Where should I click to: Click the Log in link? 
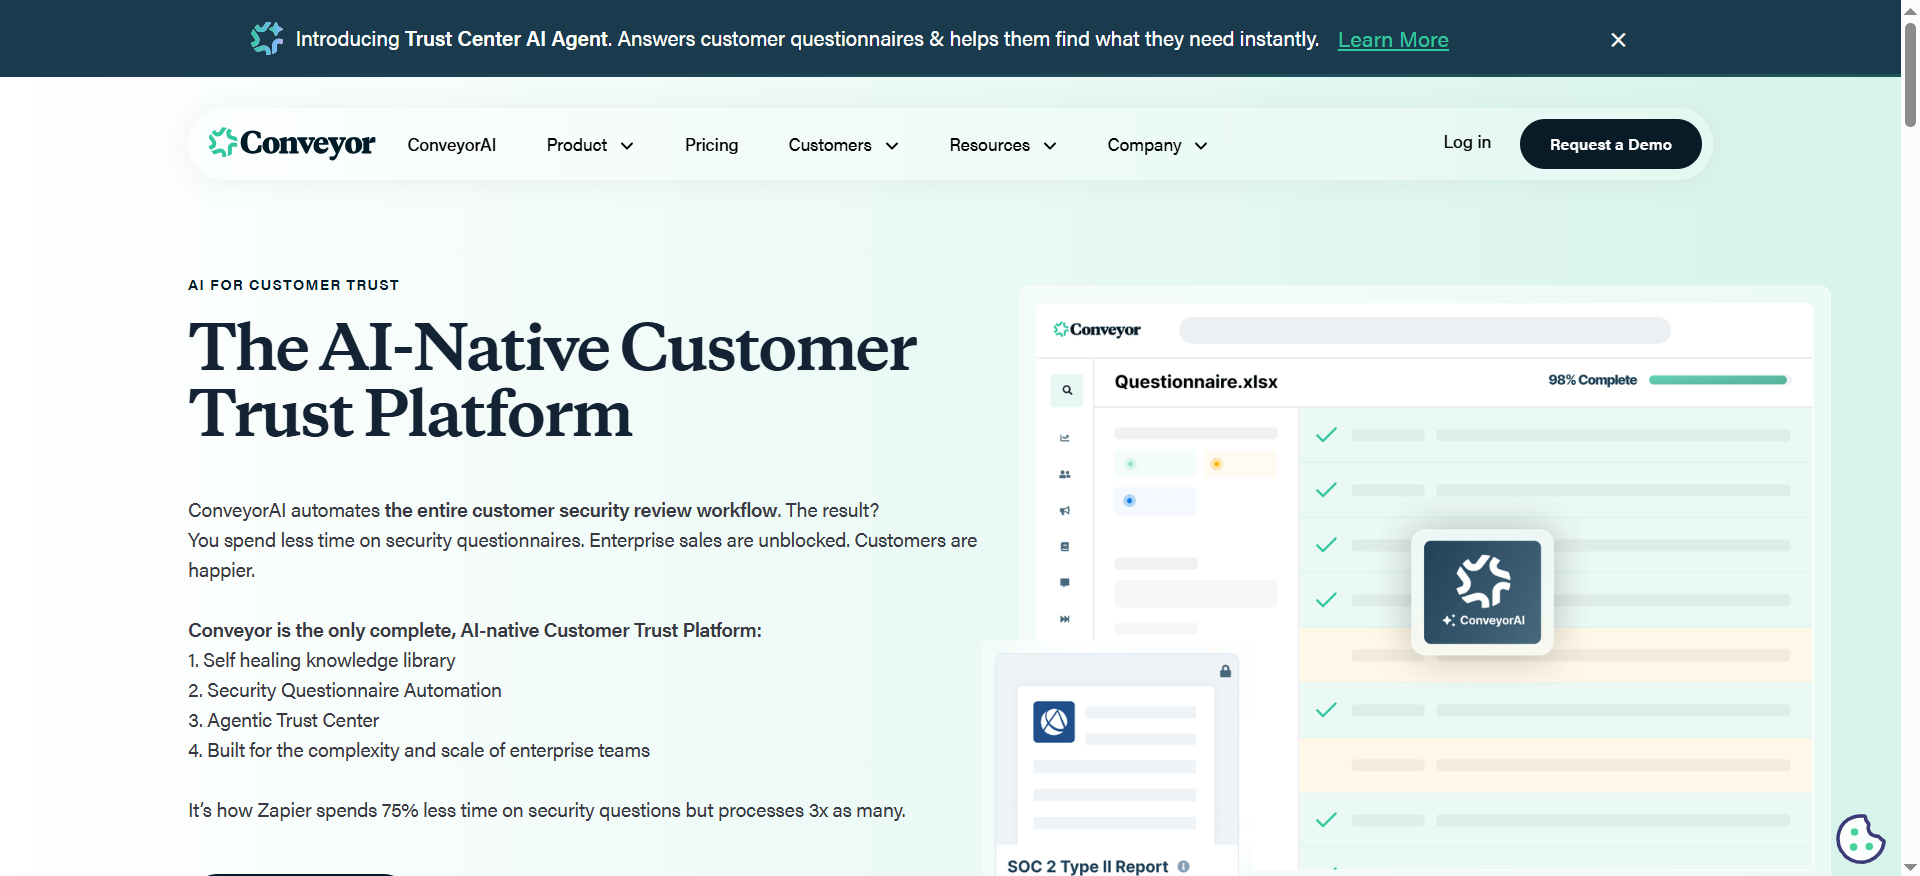(1467, 142)
